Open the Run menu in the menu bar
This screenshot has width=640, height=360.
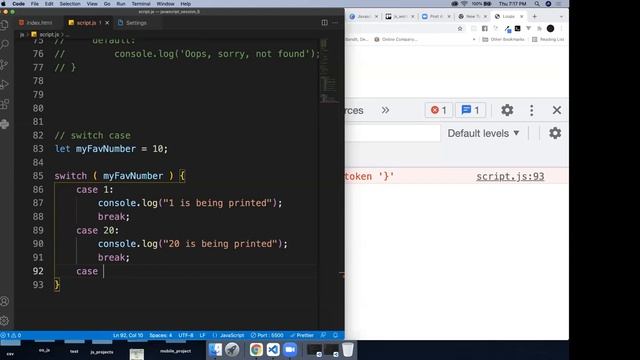click(x=121, y=4)
